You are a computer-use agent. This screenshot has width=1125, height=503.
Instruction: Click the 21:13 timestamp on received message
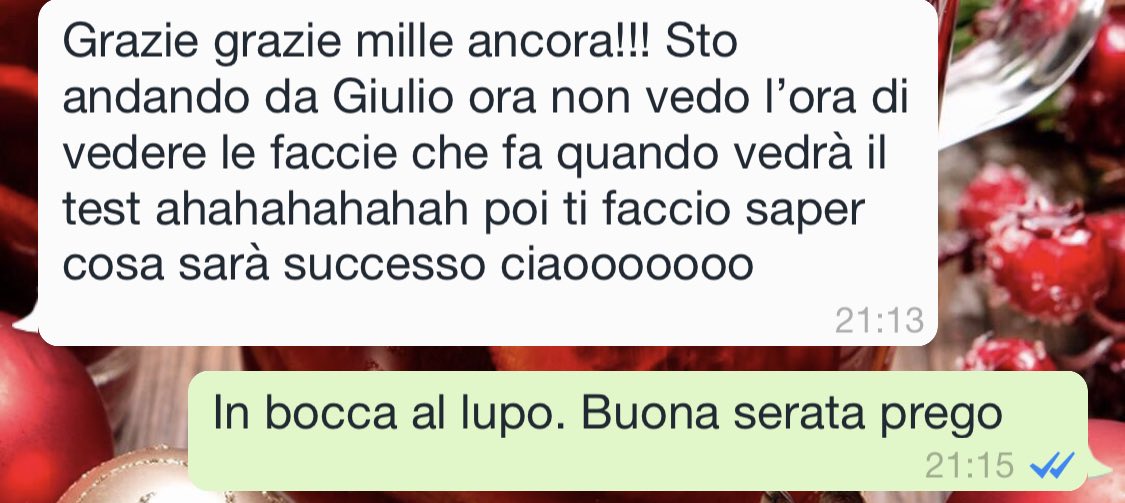[x=880, y=321]
